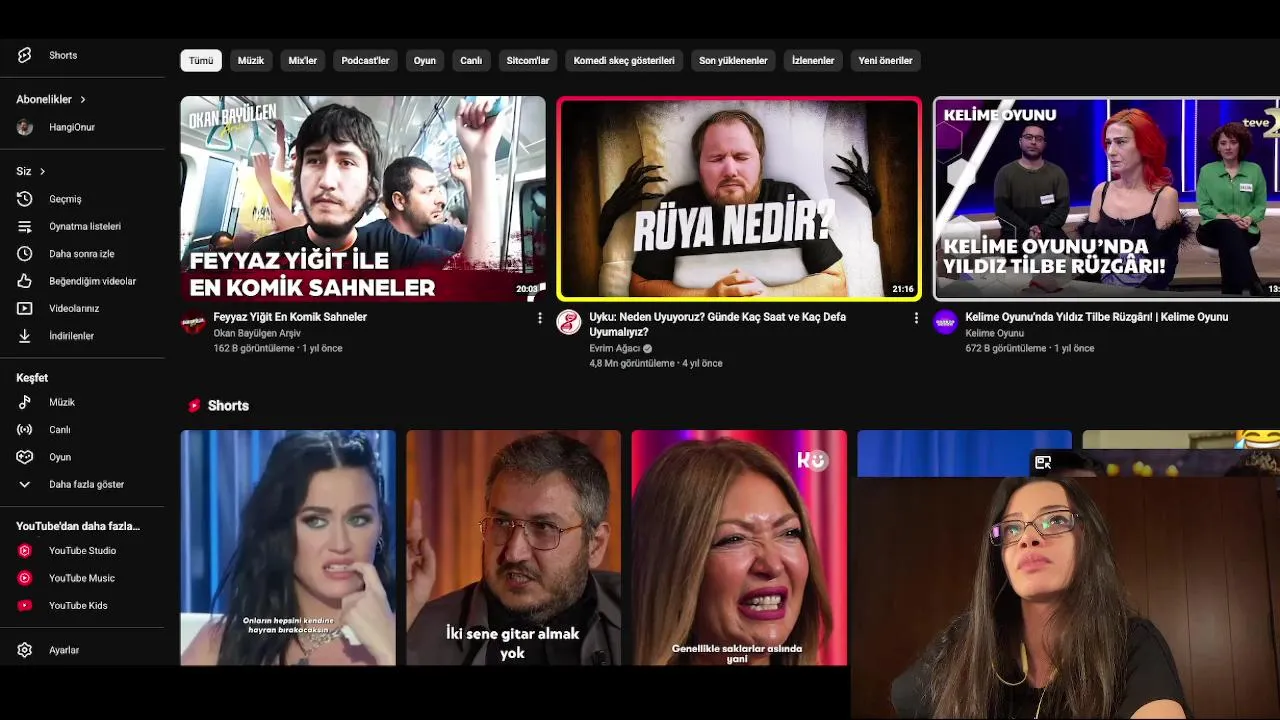The width and height of the screenshot is (1280, 720).
Task: Open the Shorts sidebar icon
Action: 25,55
